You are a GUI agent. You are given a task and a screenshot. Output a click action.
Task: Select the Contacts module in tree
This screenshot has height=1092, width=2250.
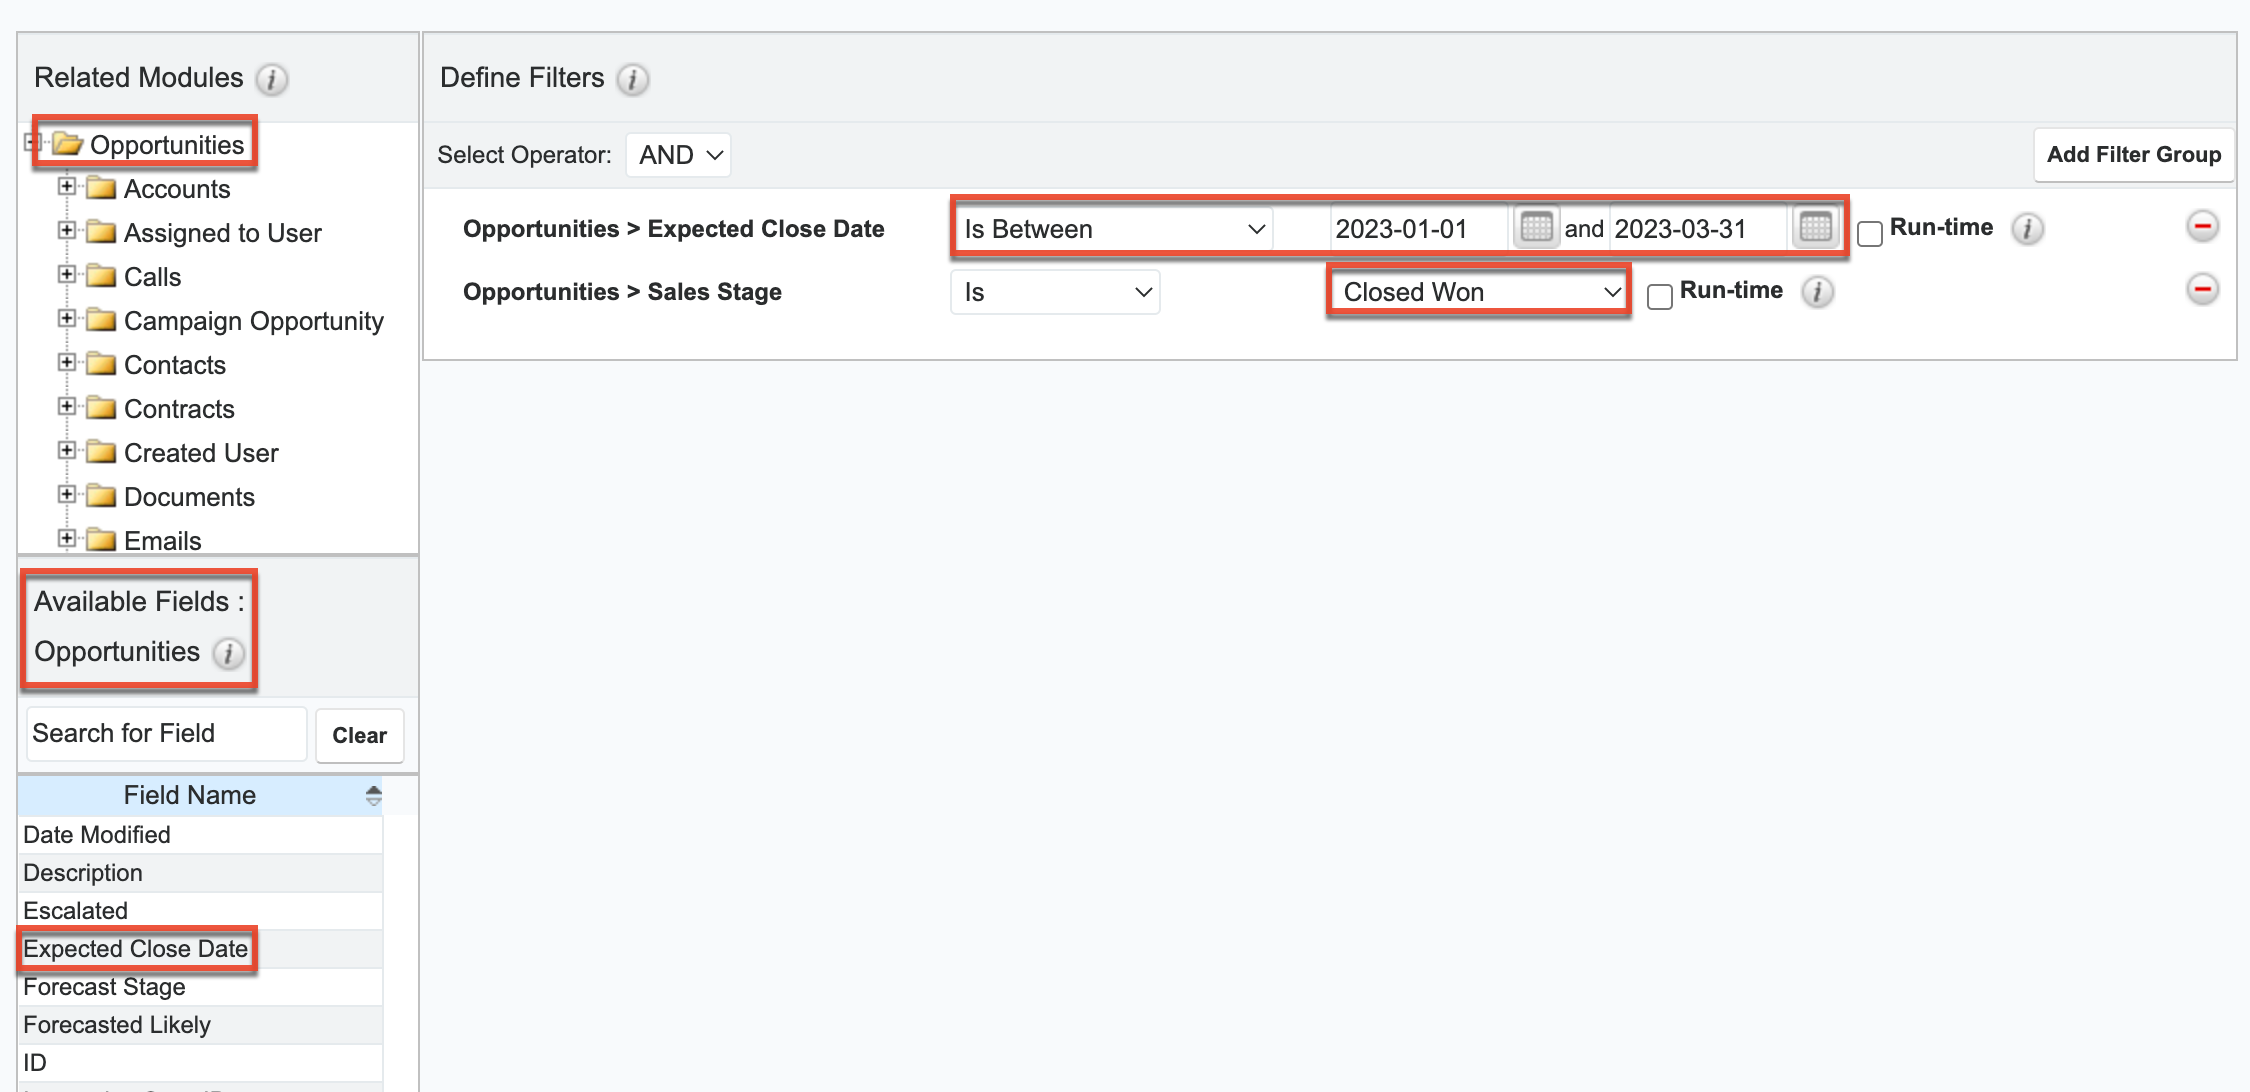pyautogui.click(x=174, y=365)
